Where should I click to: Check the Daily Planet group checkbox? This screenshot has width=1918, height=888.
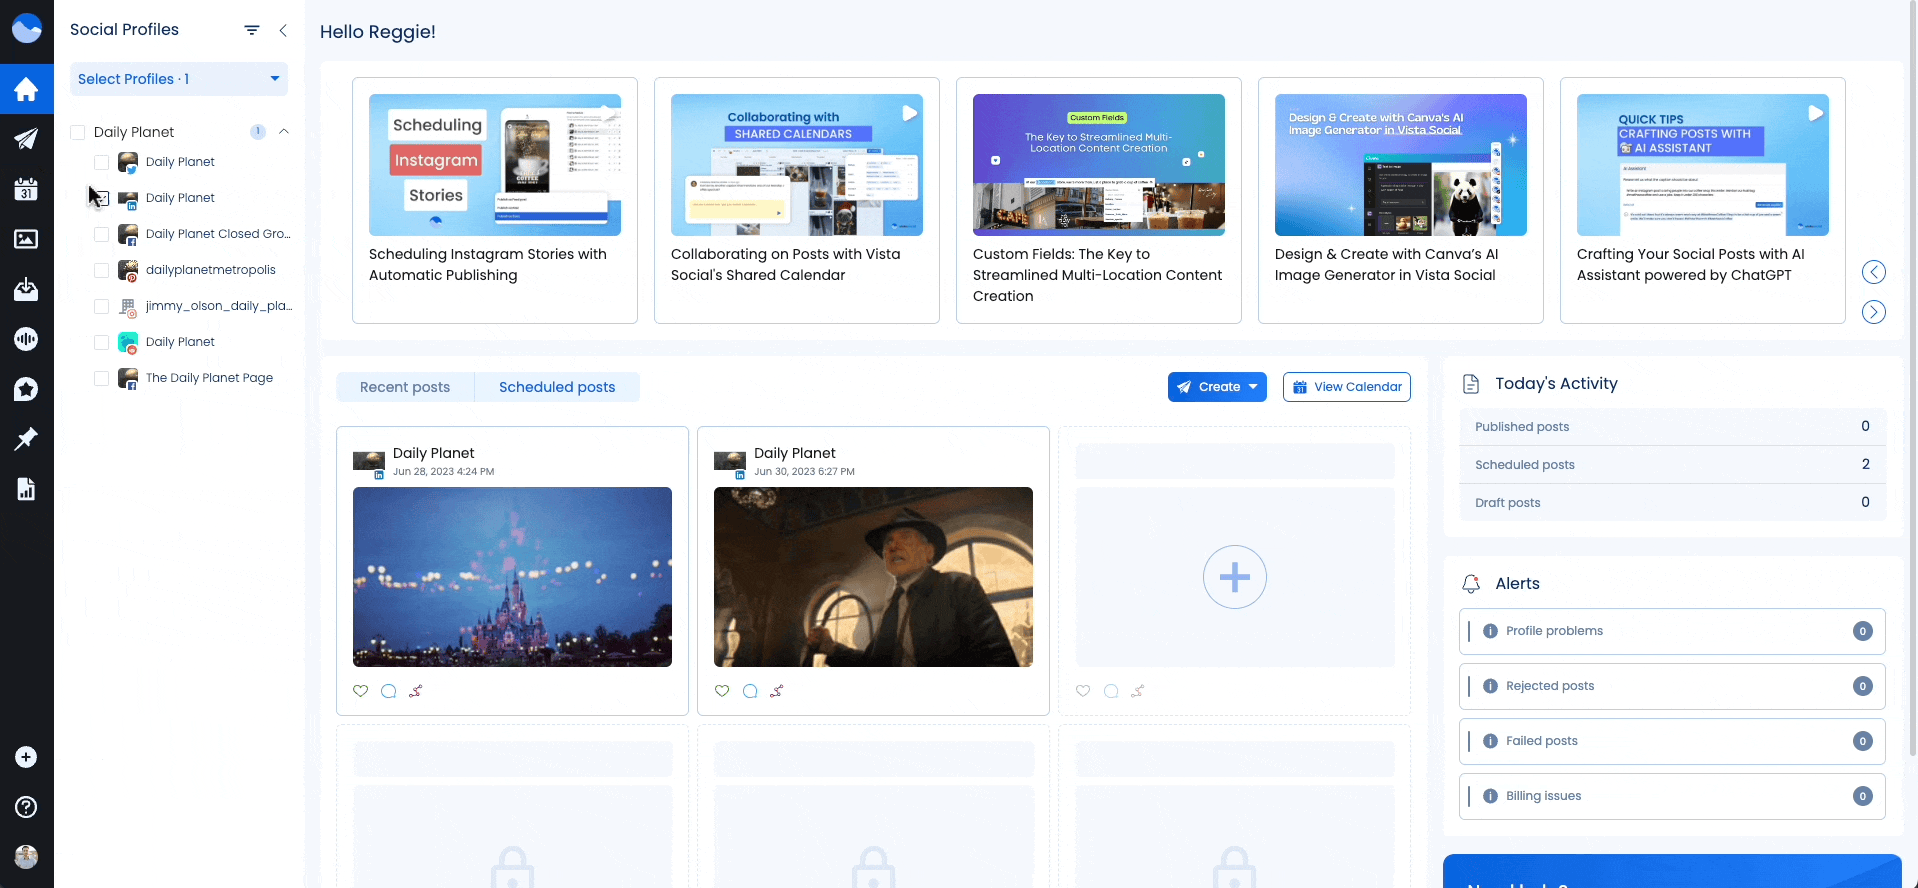[78, 132]
